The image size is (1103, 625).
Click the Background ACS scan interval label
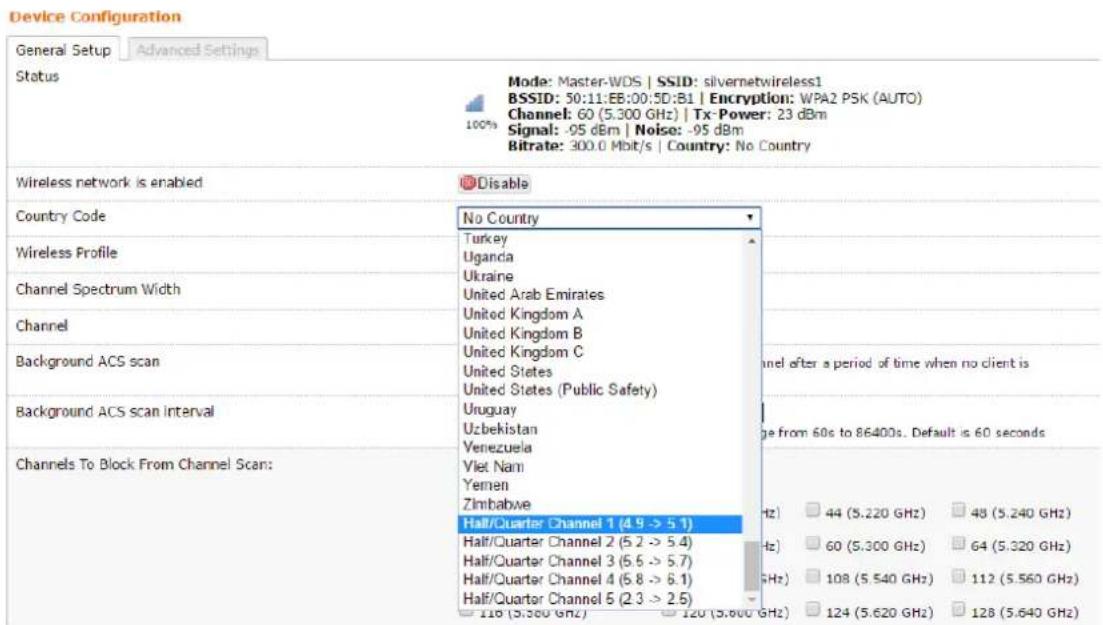(x=115, y=412)
